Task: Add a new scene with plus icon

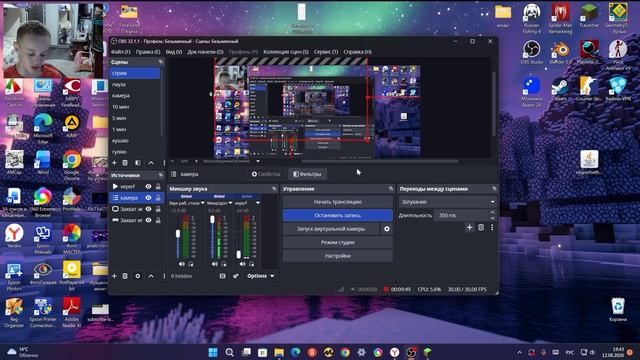Action: point(114,163)
